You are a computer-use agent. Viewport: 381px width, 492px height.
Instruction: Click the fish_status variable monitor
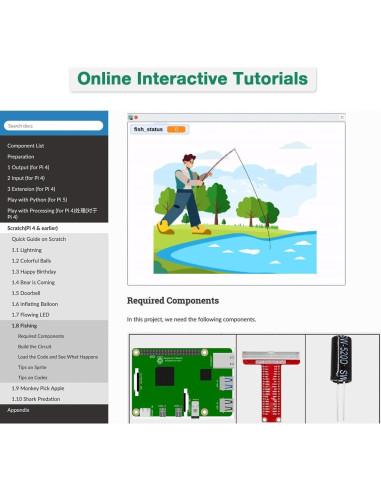tap(160, 129)
